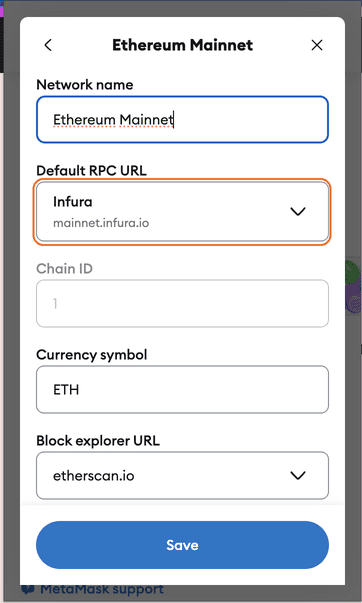Click the colorful icon behind the dialog's right edge
The image size is (362, 603).
tap(353, 285)
